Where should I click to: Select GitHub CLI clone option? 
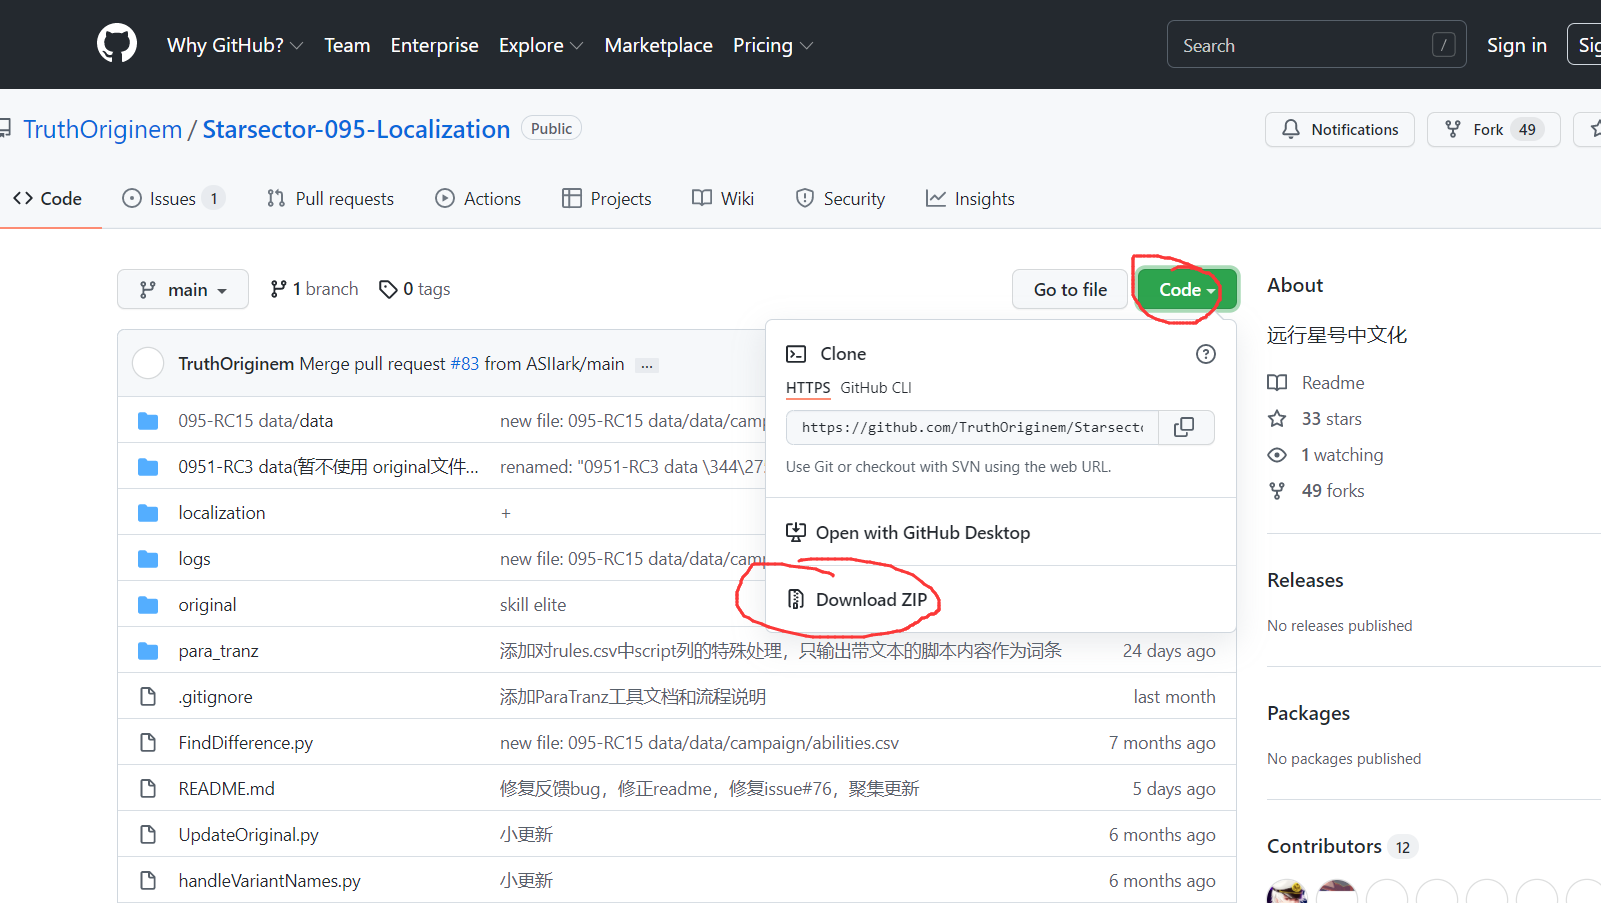tap(875, 388)
